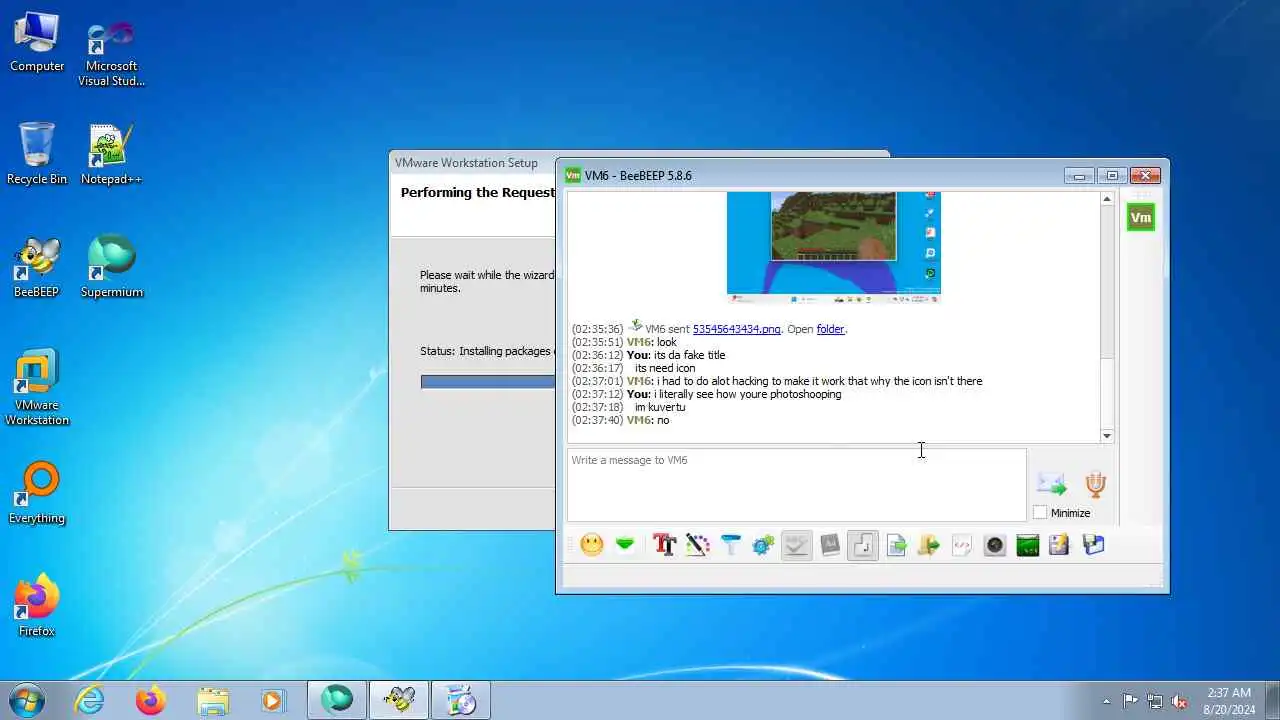The width and height of the screenshot is (1280, 720).
Task: Click the dark camera toolbar icon
Action: 995,545
